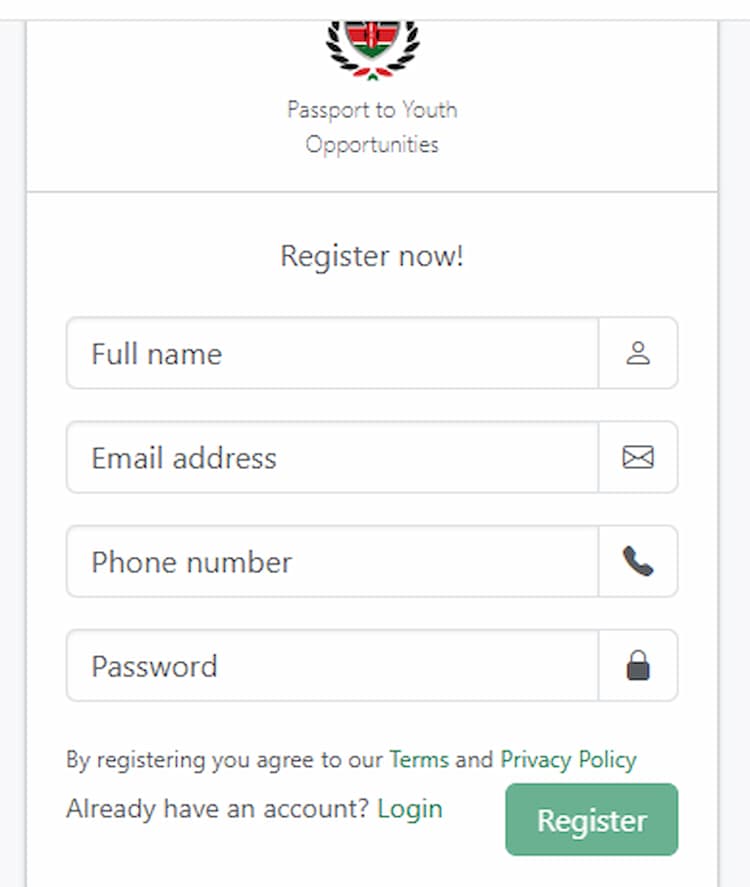Open the Privacy Policy link
The height and width of the screenshot is (887, 750).
click(x=568, y=760)
